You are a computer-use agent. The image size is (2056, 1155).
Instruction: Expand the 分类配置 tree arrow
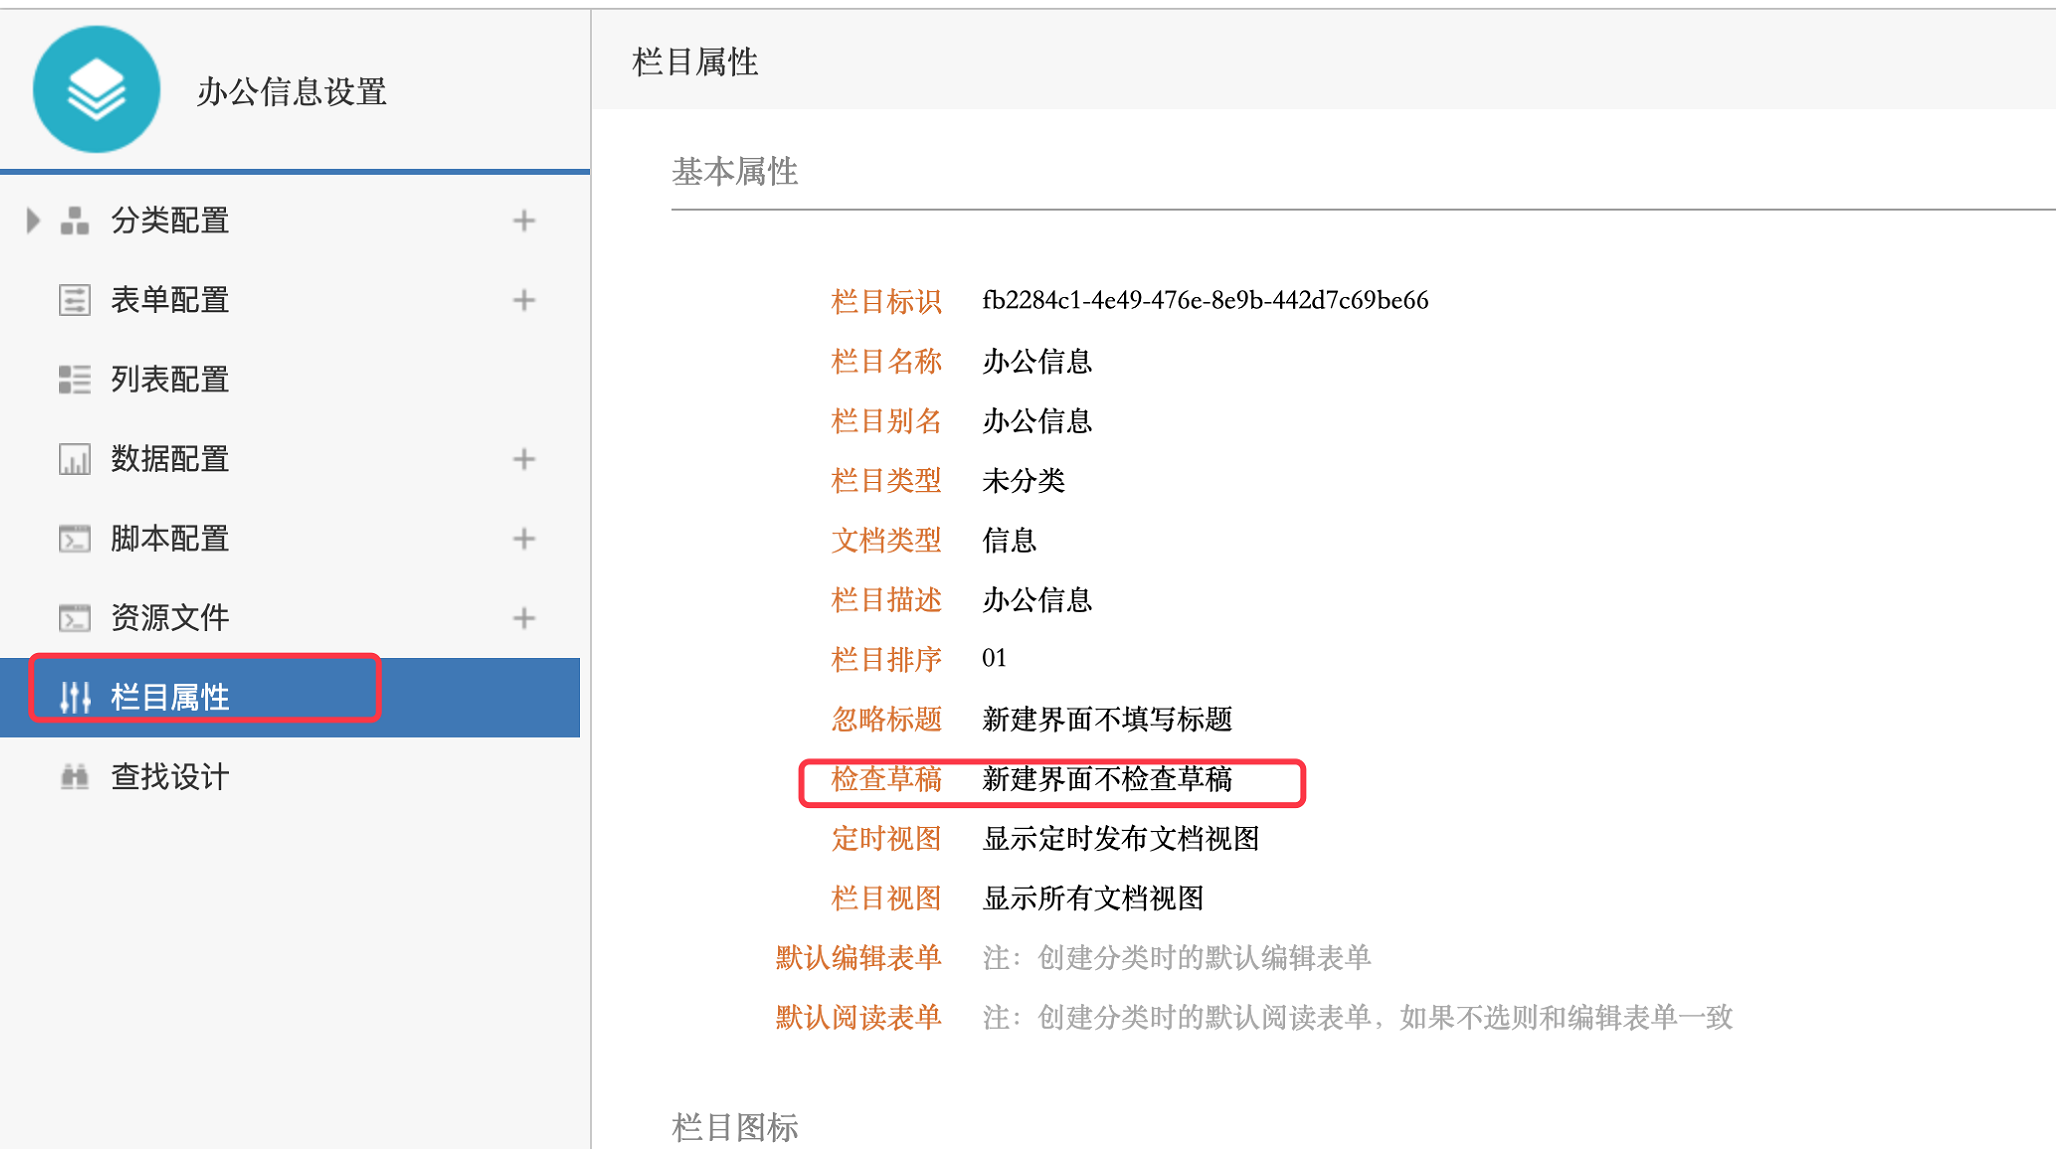tap(33, 220)
